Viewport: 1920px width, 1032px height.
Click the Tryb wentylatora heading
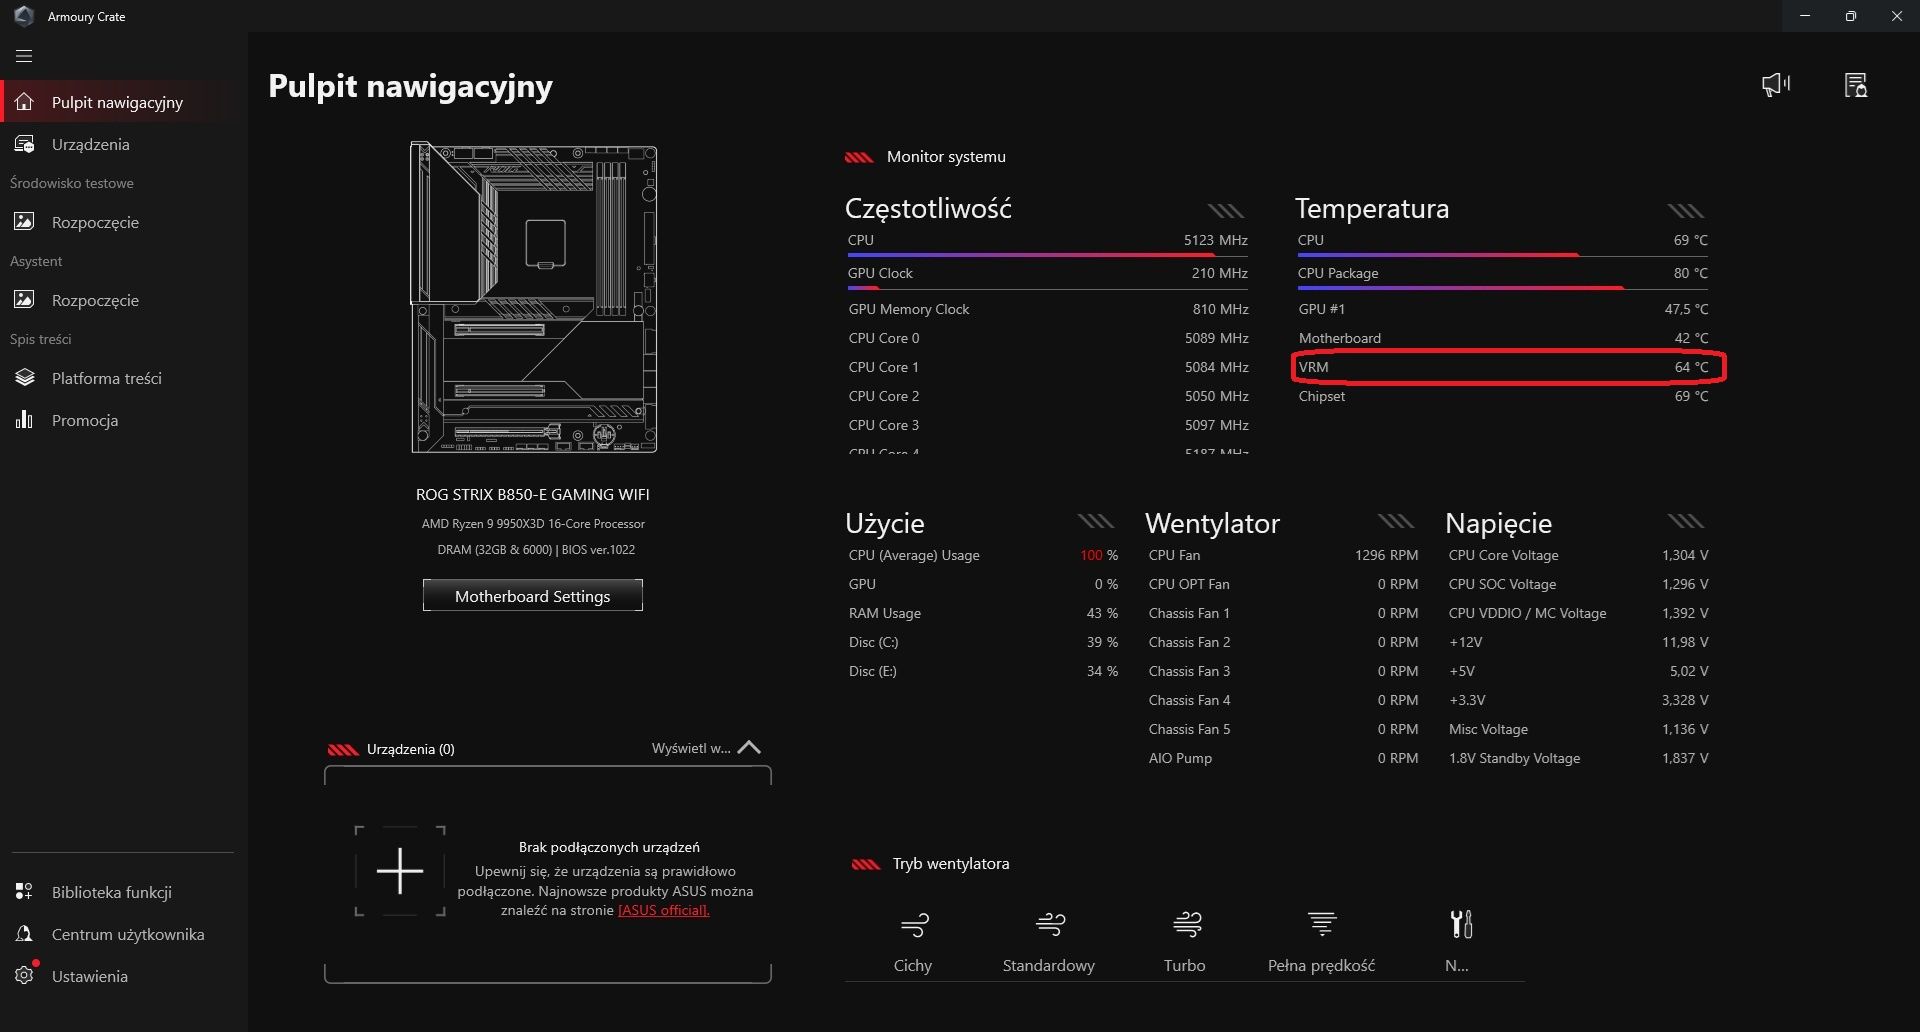click(951, 864)
